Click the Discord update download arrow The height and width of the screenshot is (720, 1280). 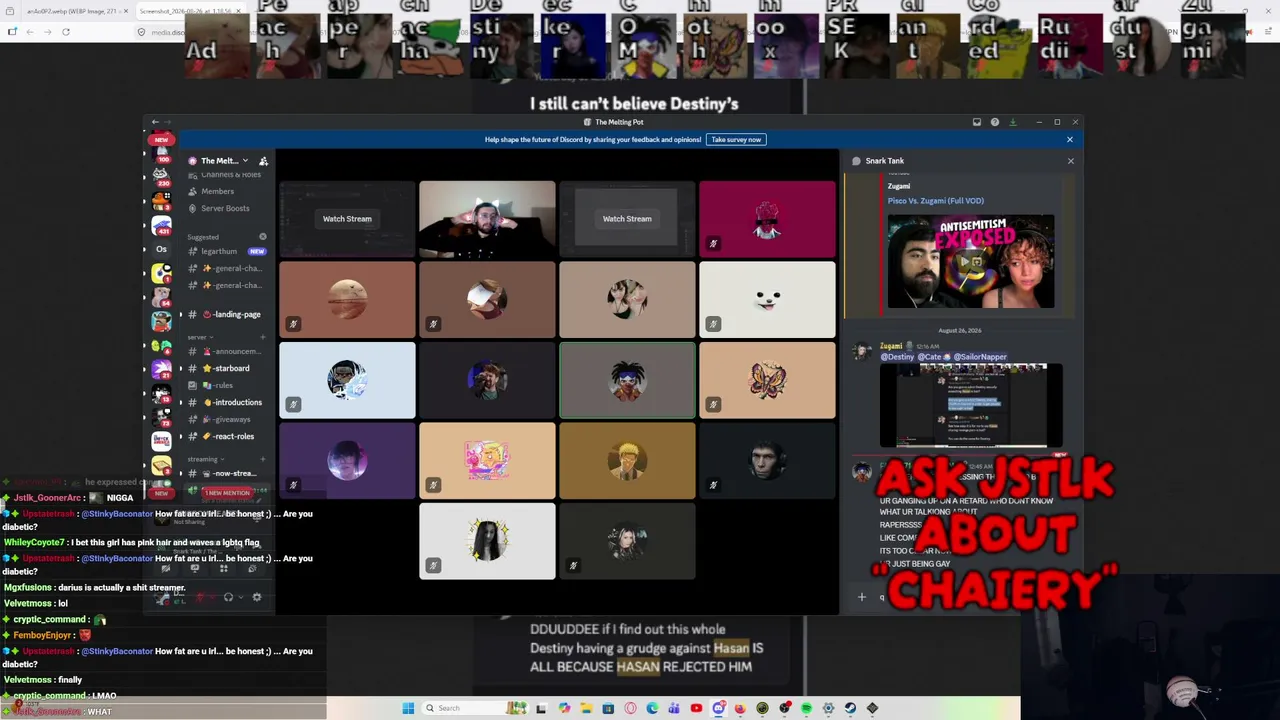pos(1013,122)
